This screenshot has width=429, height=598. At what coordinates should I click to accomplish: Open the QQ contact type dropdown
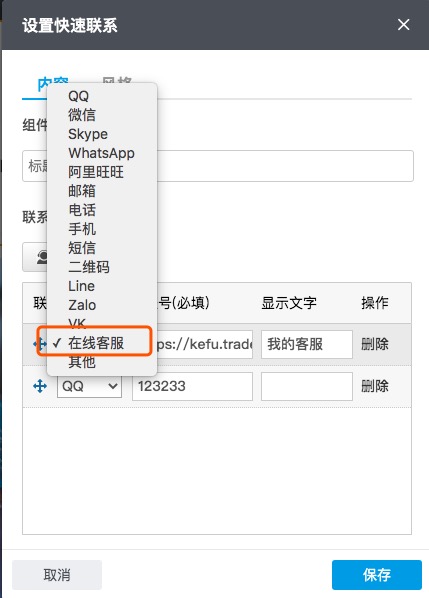[x=89, y=386]
